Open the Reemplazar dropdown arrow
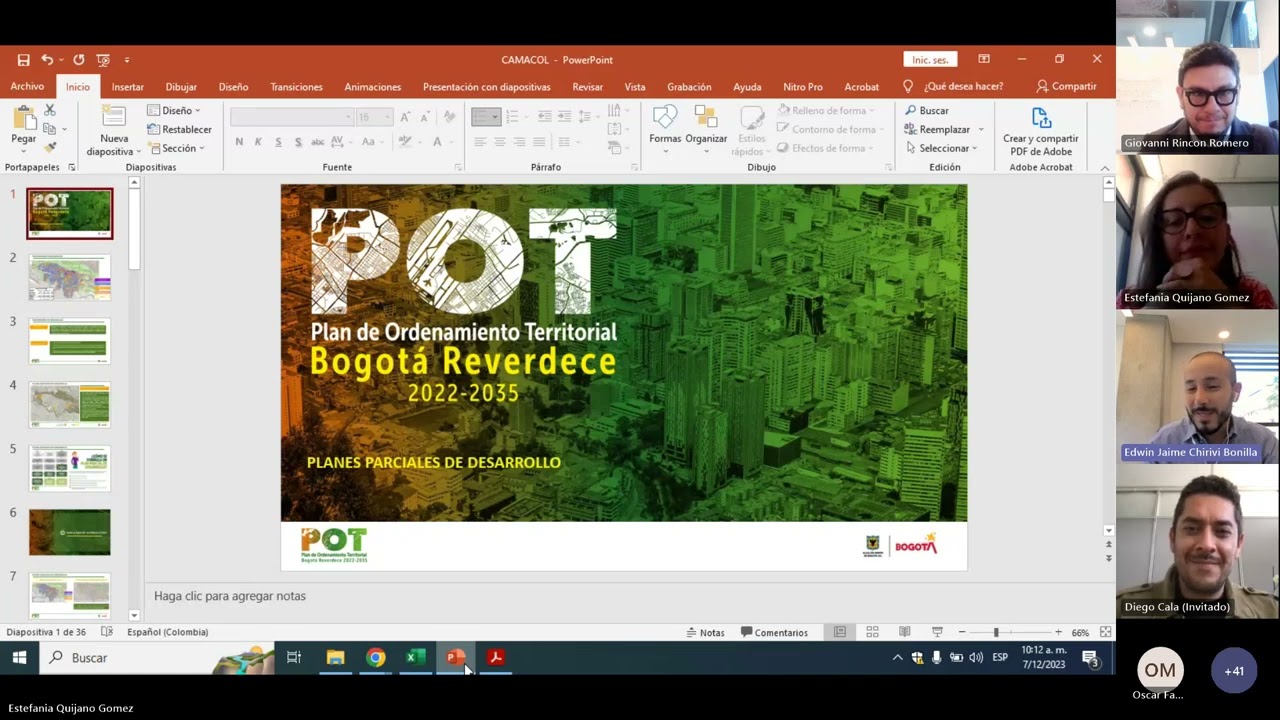1280x720 pixels. click(x=981, y=130)
